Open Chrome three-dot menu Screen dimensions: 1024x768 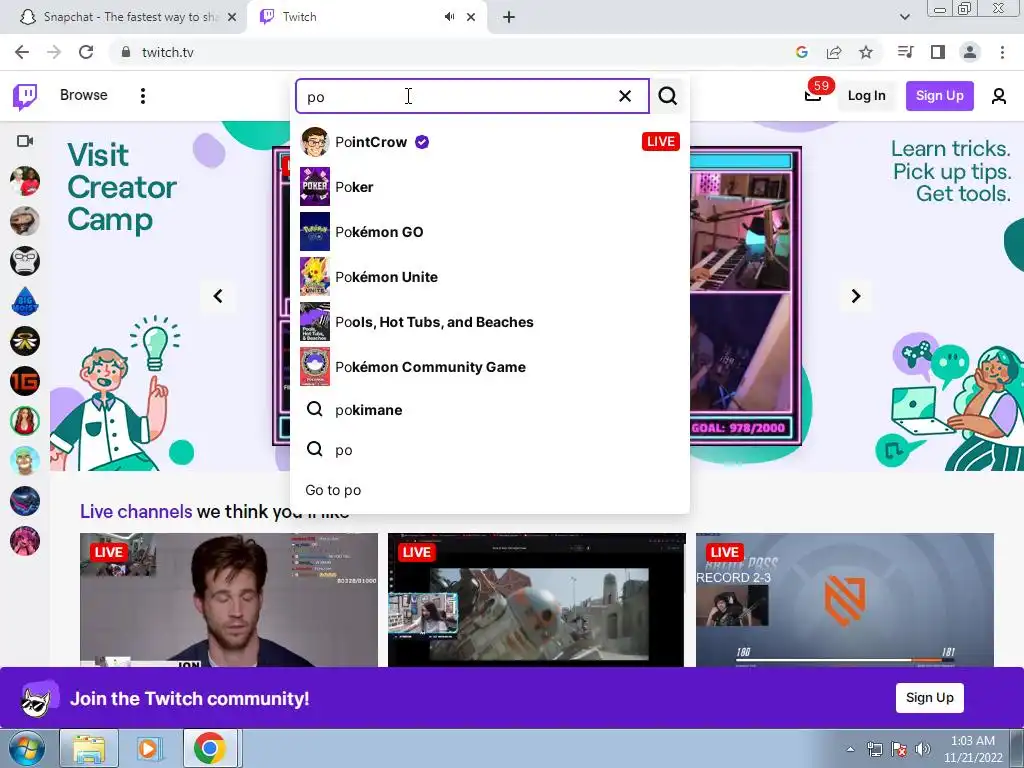(1002, 52)
